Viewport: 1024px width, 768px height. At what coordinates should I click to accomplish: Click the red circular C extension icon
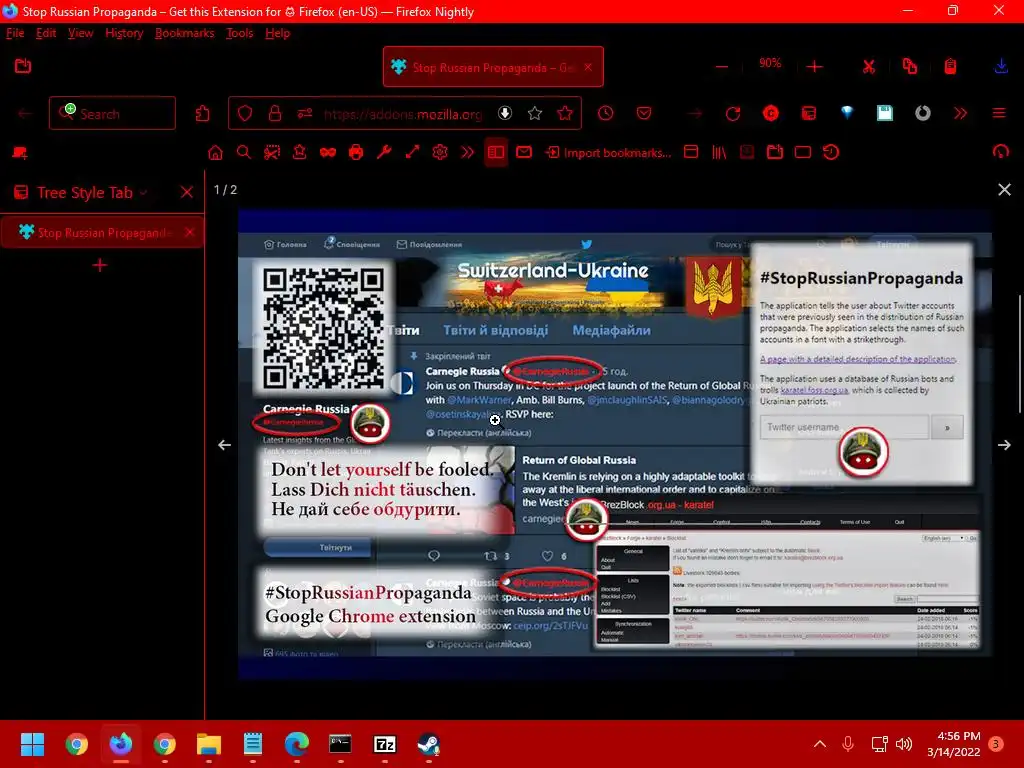click(x=771, y=114)
